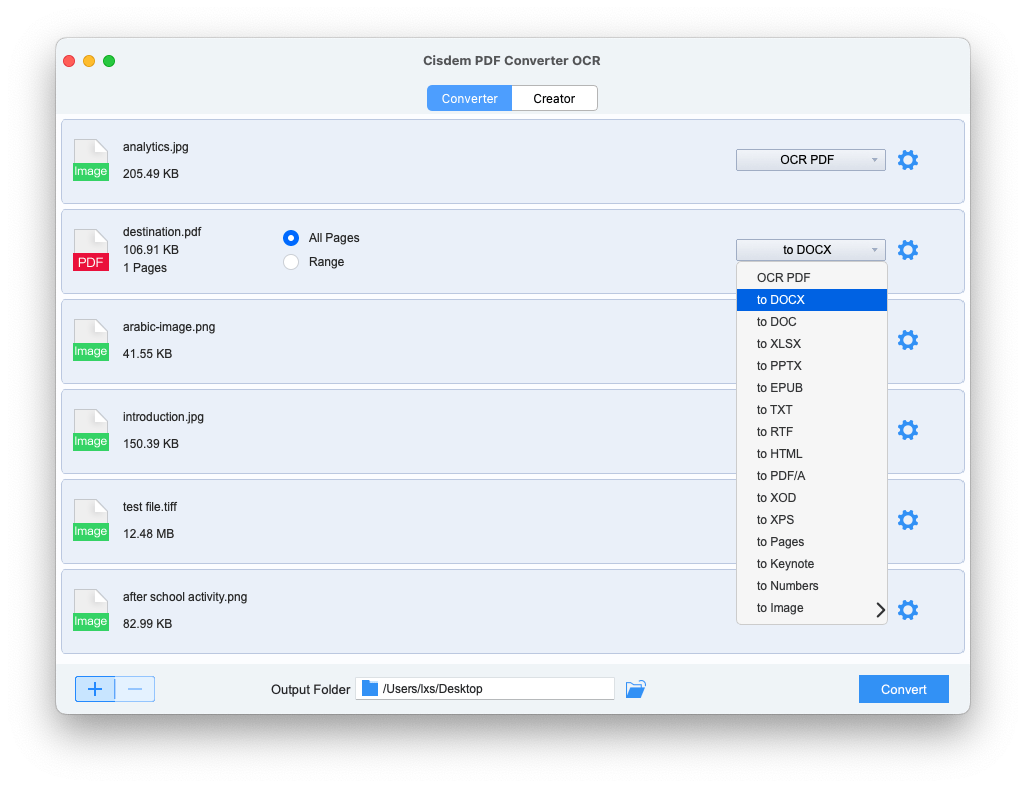
Task: Add a file with plus button
Action: click(95, 689)
